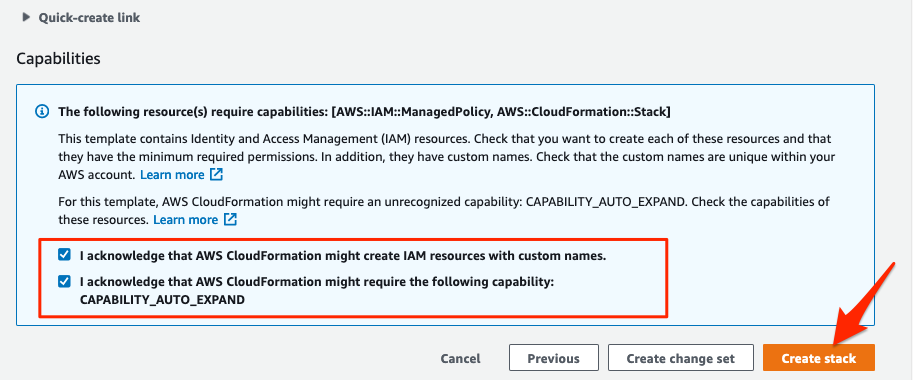Click the blue info circle icon

click(x=43, y=112)
